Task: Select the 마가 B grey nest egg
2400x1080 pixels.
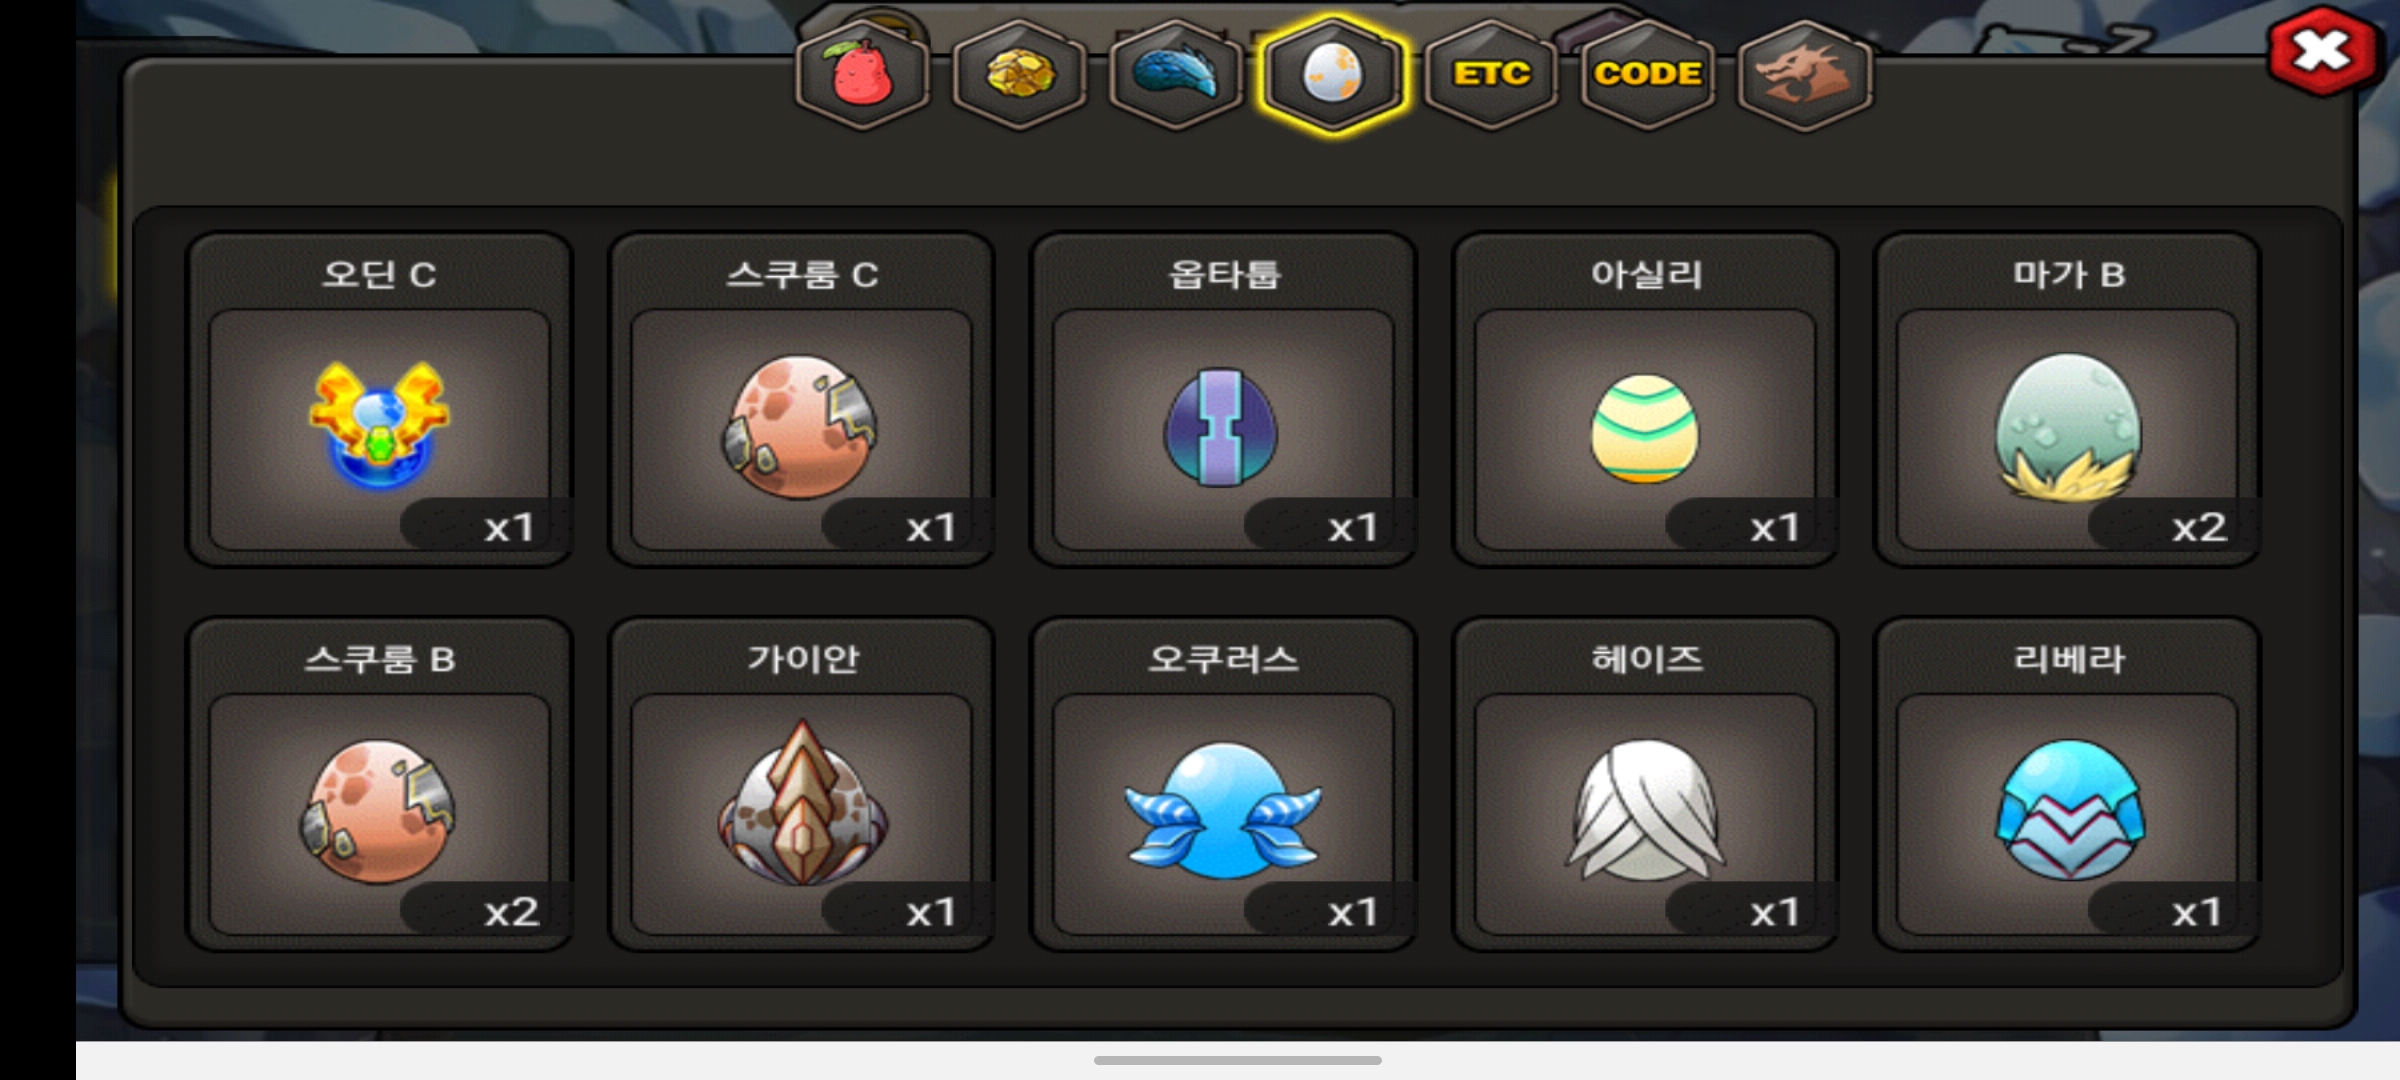Action: (2068, 400)
